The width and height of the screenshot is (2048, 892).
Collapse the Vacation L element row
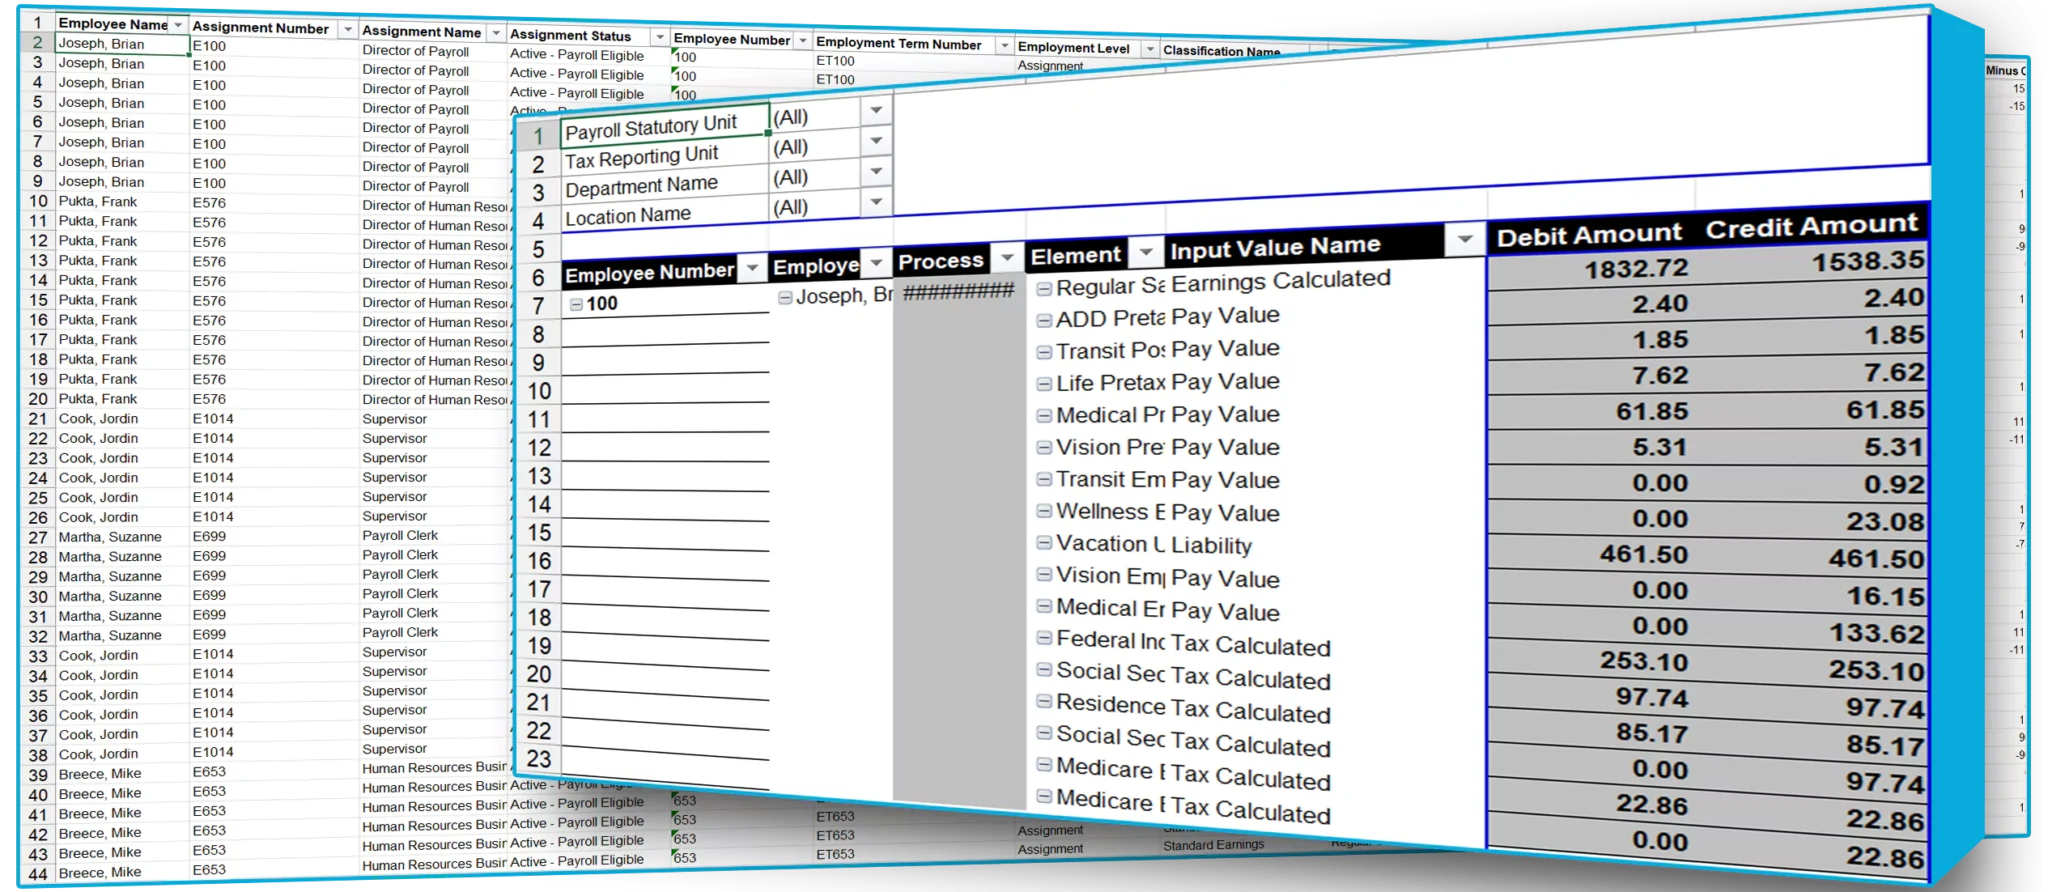(x=1044, y=543)
